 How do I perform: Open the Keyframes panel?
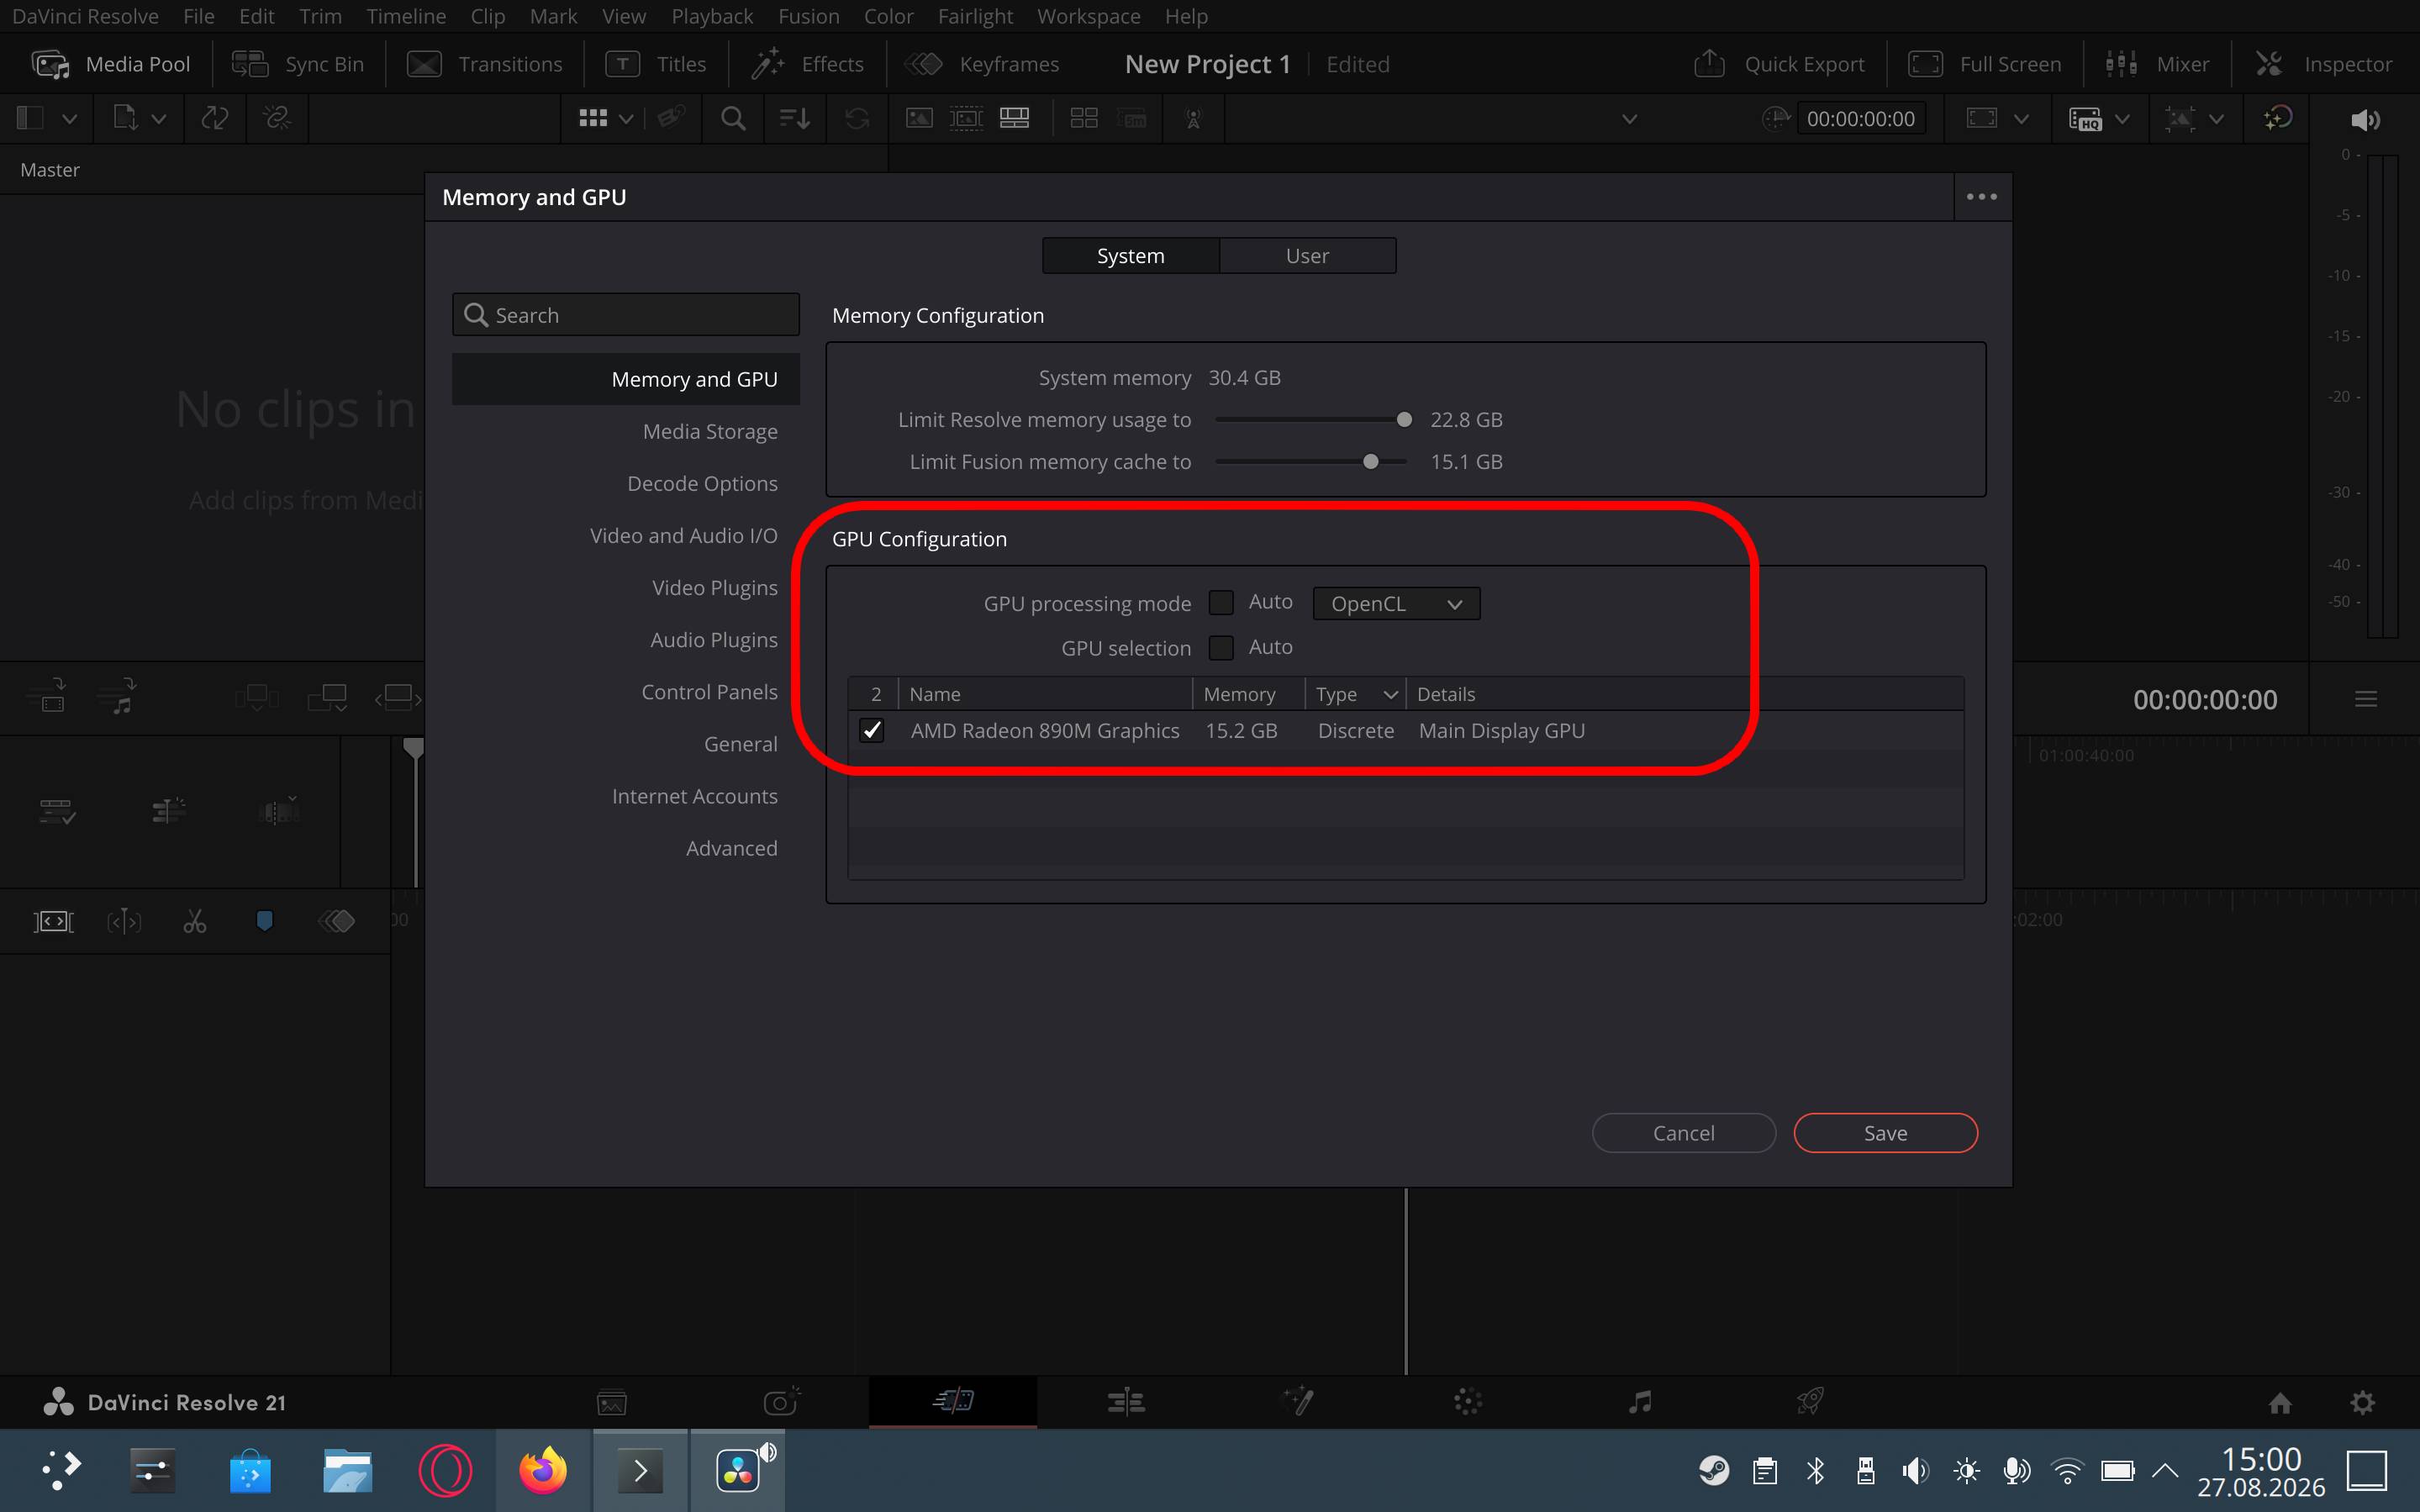[982, 64]
